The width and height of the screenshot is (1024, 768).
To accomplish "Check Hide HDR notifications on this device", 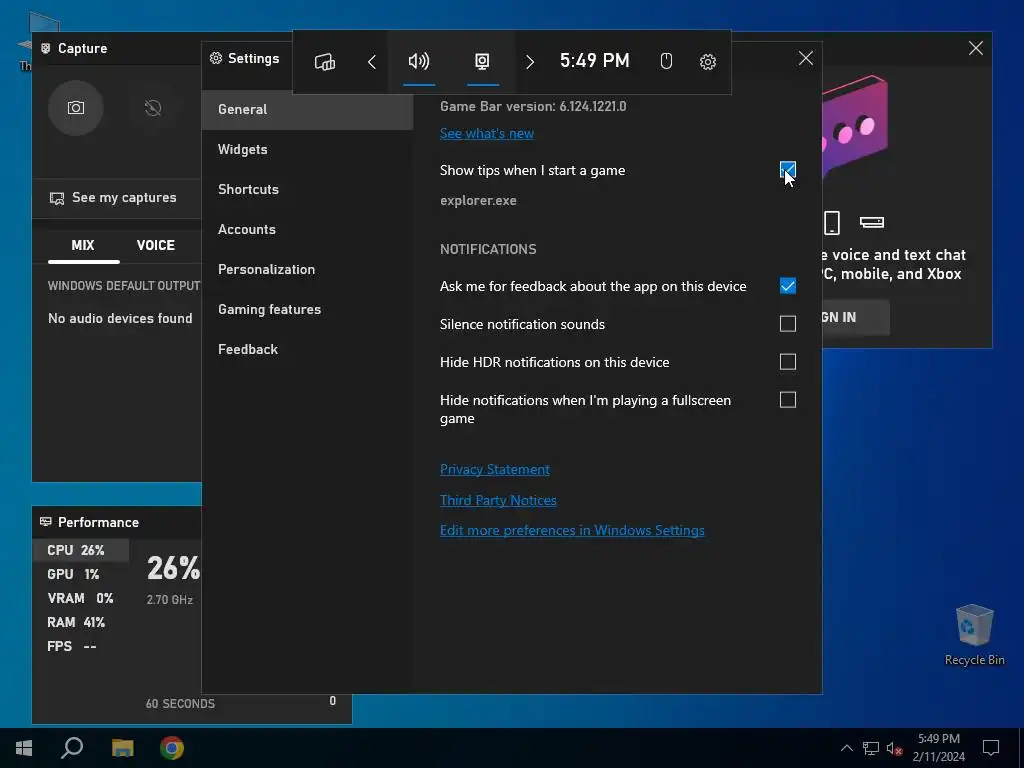I will pos(788,362).
